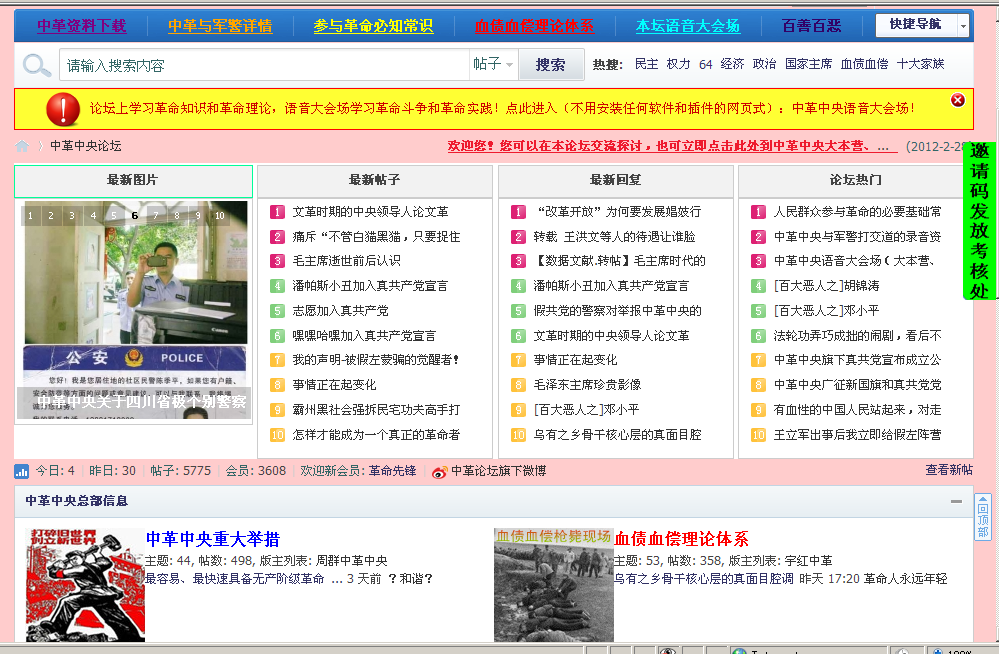The width and height of the screenshot is (999, 654).
Task: Select hot search keyword 十大家族
Action: (921, 64)
